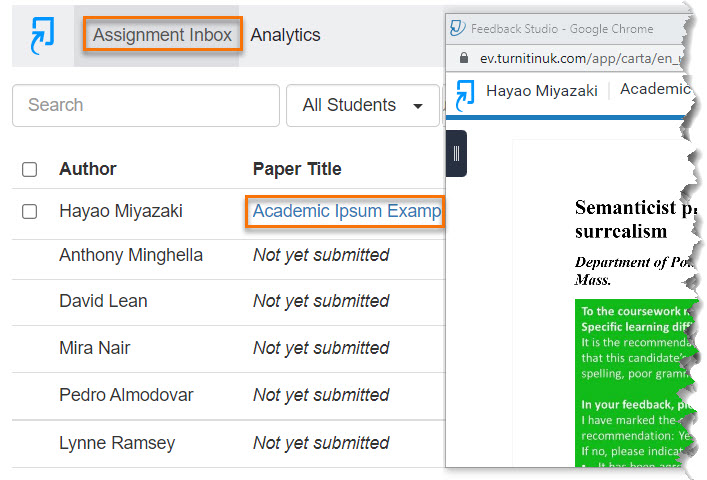
Task: Click the Turnitin logo beside Assignment Inbox
Action: (x=42, y=36)
